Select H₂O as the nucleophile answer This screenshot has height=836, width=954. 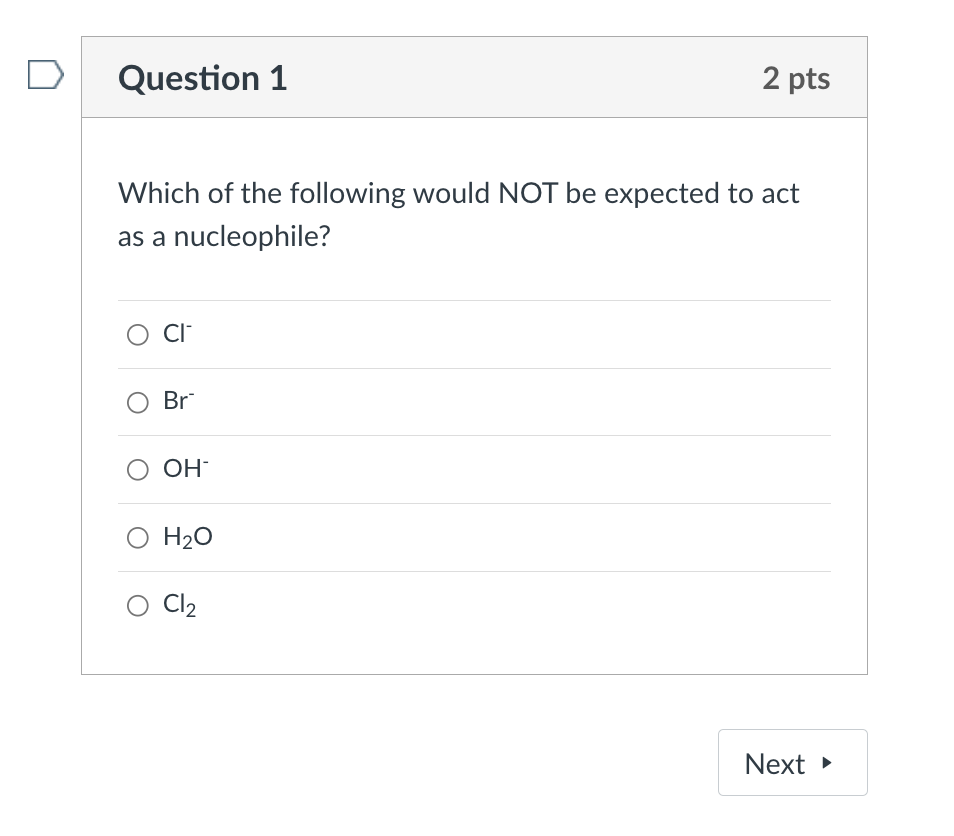coord(138,538)
